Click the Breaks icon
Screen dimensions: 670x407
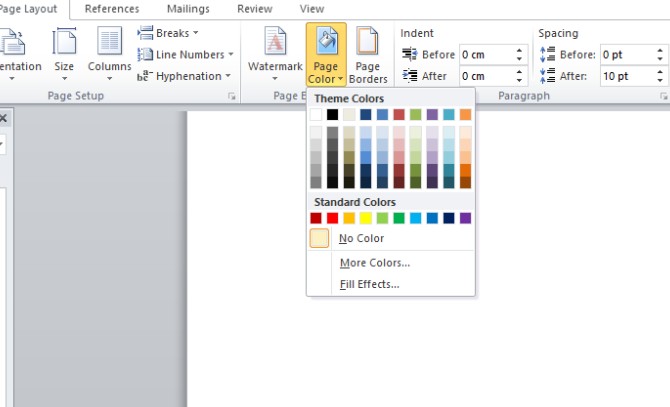pyautogui.click(x=145, y=33)
